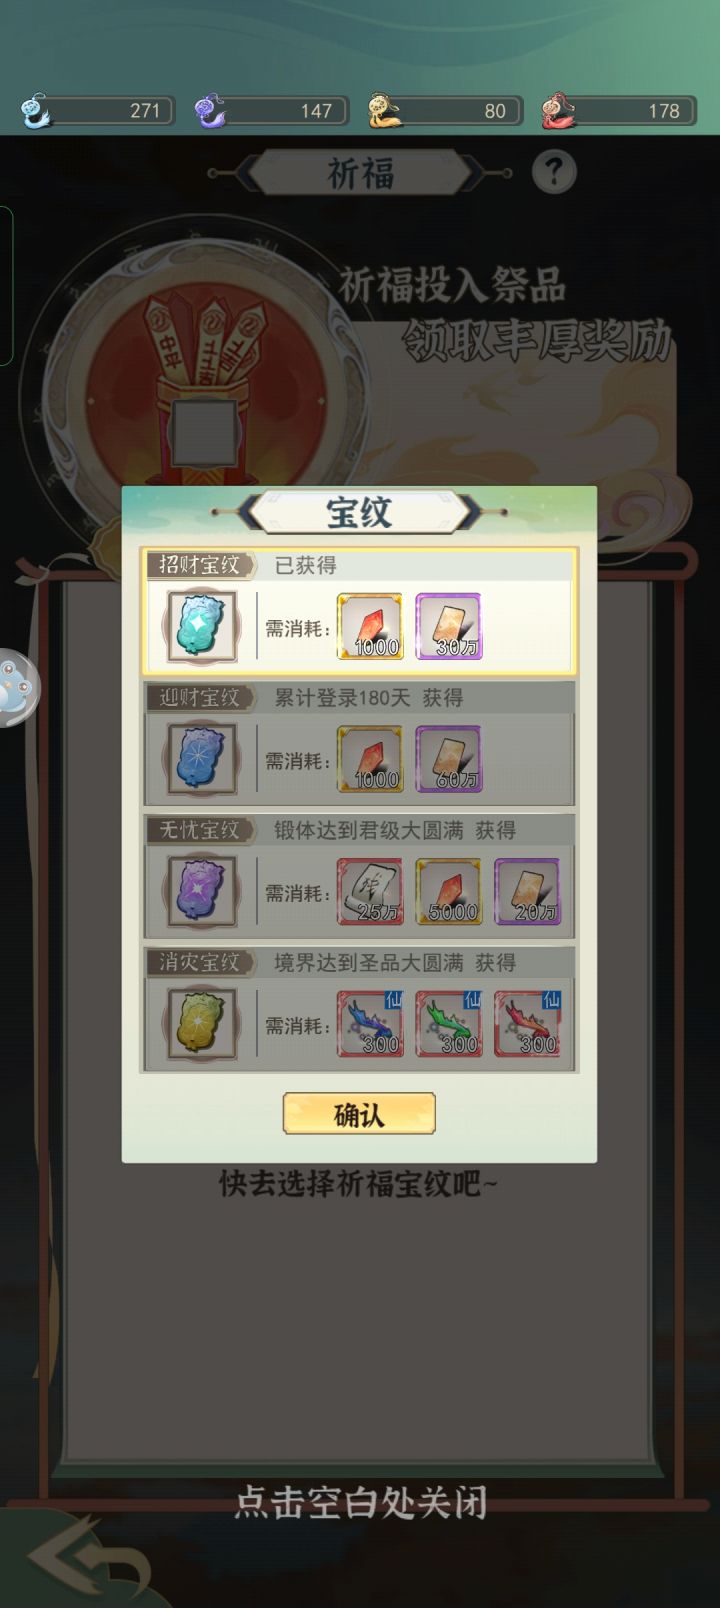Tap the 25万 paper talisman cost item
The width and height of the screenshot is (720, 1608).
(x=370, y=891)
